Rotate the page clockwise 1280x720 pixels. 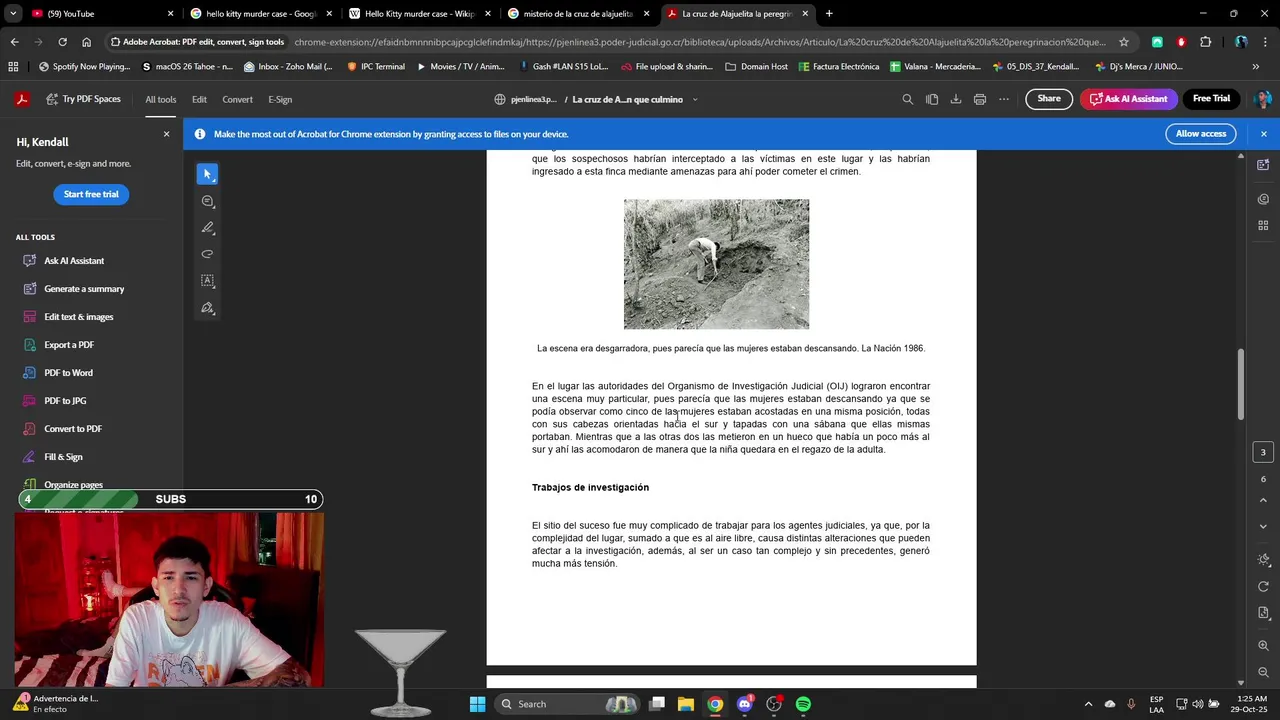(1263, 587)
